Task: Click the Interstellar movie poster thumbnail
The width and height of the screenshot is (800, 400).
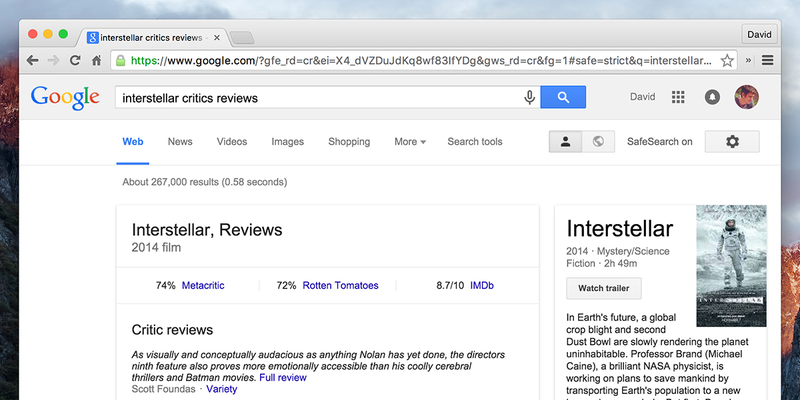Action: click(x=731, y=266)
